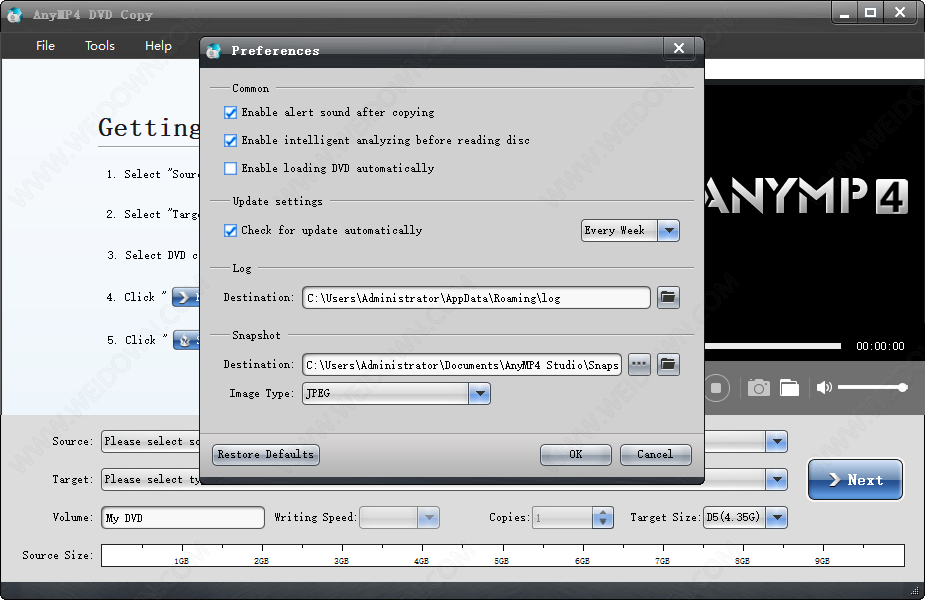This screenshot has height=600, width=925.
Task: Open the Snapshot destination folder icon
Action: 668,365
